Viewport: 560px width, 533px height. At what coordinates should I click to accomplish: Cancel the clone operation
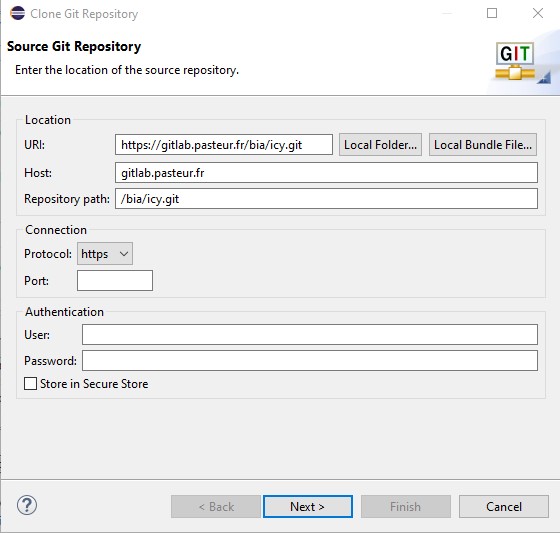click(504, 507)
